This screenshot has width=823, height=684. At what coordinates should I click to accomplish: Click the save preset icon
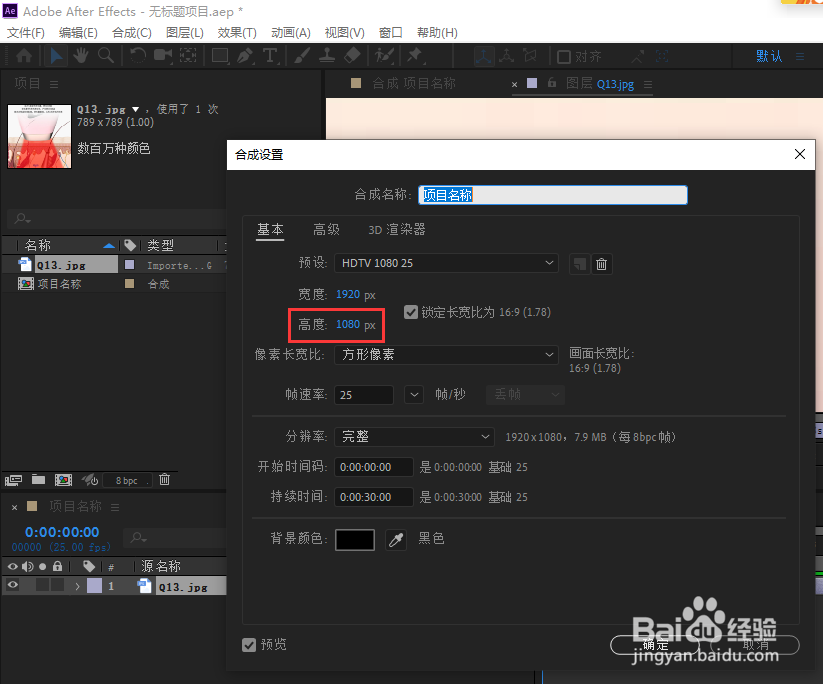[579, 264]
